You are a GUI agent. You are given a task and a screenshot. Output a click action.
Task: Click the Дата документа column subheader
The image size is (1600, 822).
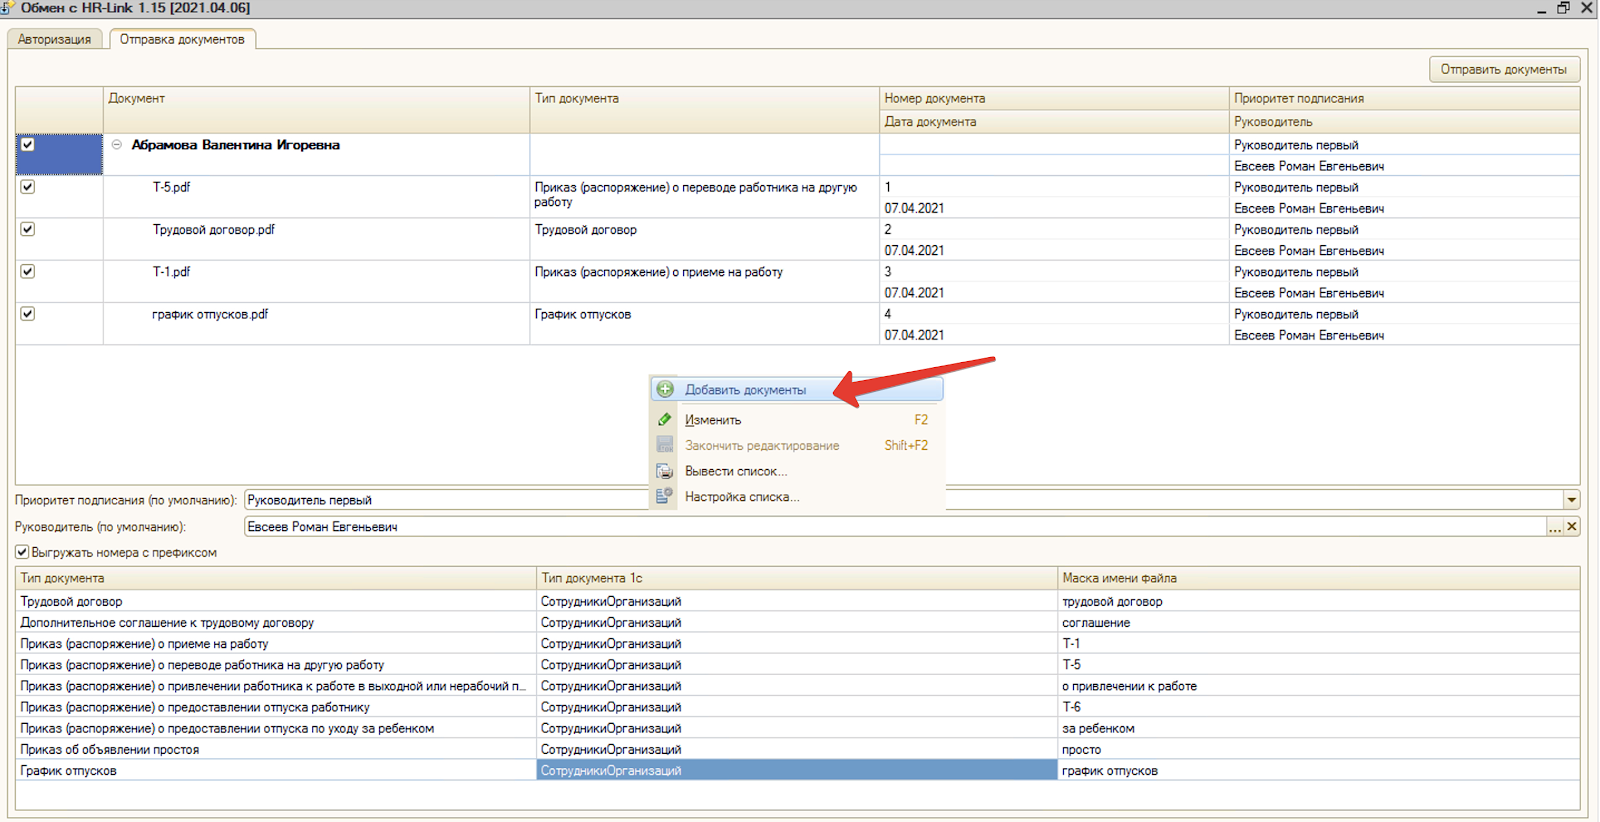tap(1054, 121)
